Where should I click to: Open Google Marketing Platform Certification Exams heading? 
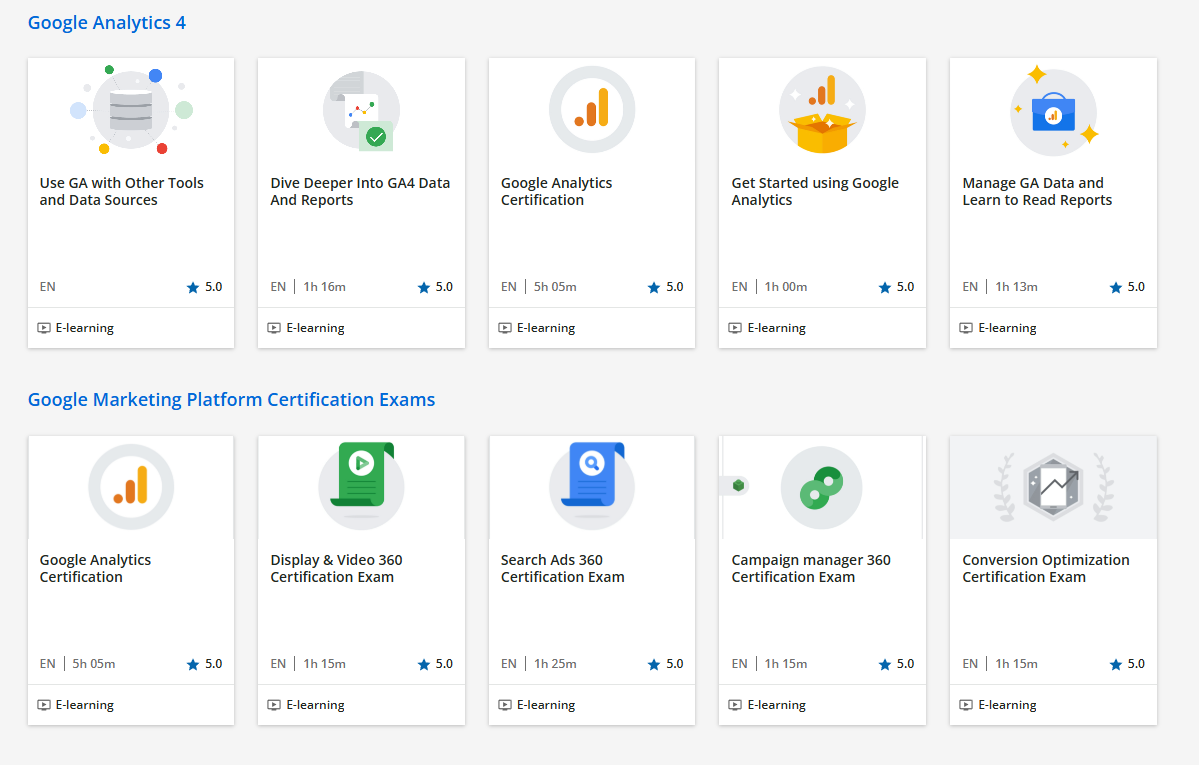click(x=231, y=400)
